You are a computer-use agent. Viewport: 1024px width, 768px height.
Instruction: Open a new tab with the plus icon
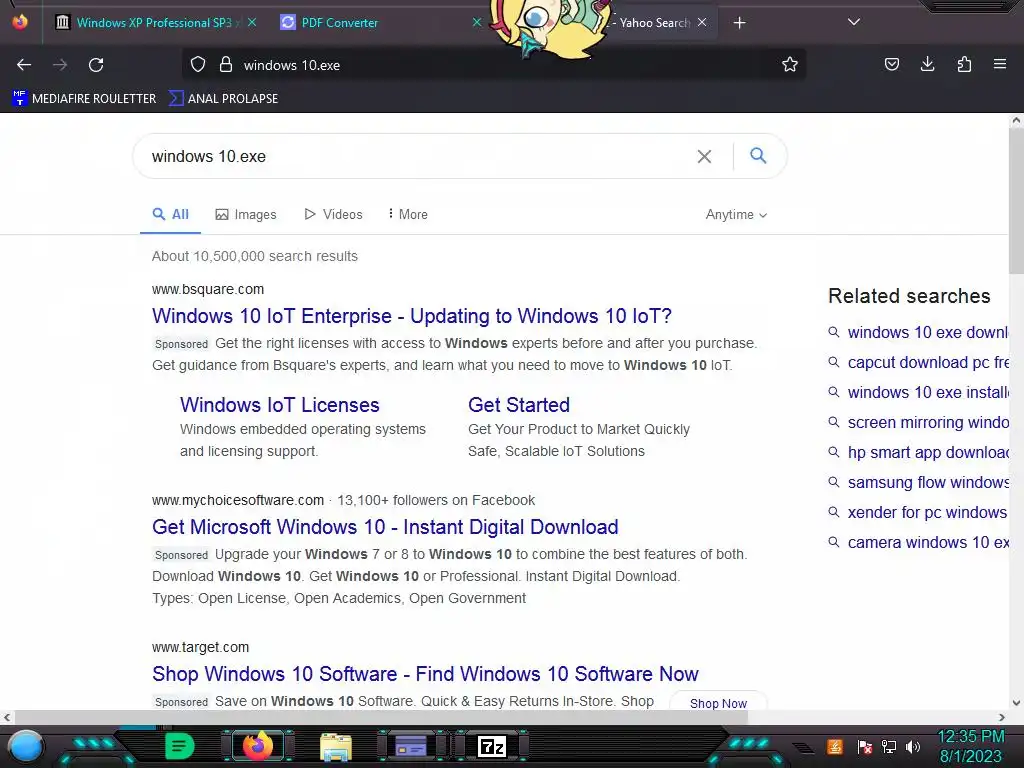click(x=739, y=23)
